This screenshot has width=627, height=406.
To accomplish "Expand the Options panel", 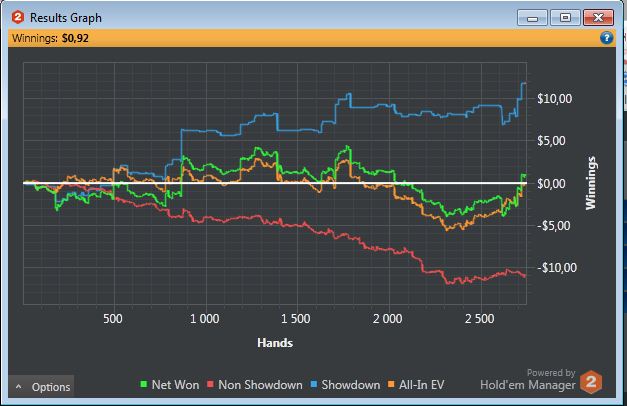I will click(42, 386).
